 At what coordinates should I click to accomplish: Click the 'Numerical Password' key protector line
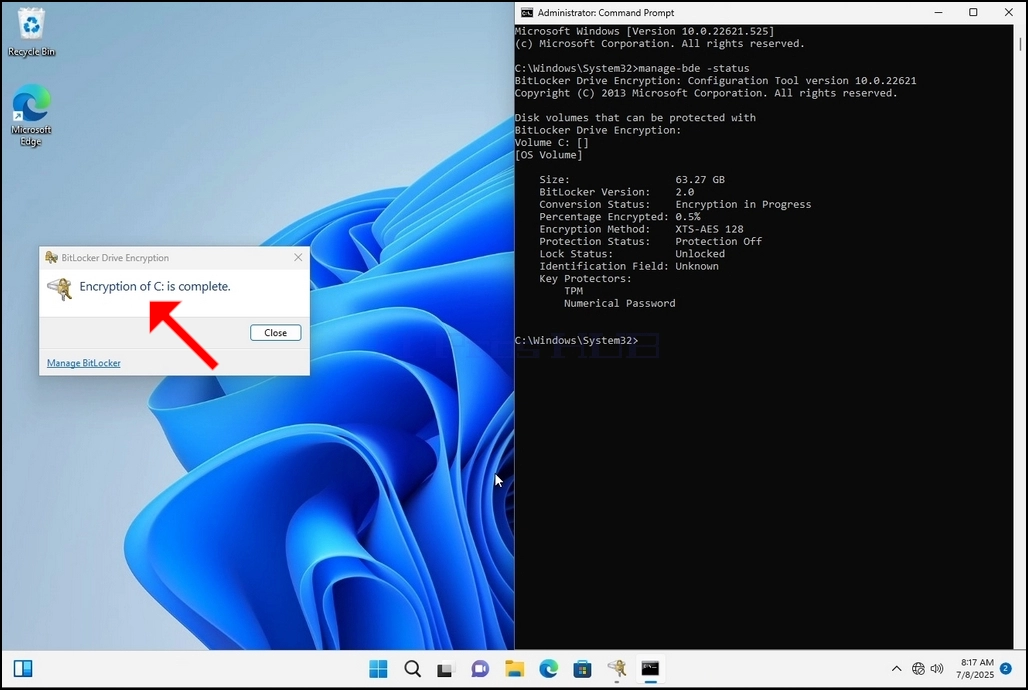pyautogui.click(x=620, y=303)
